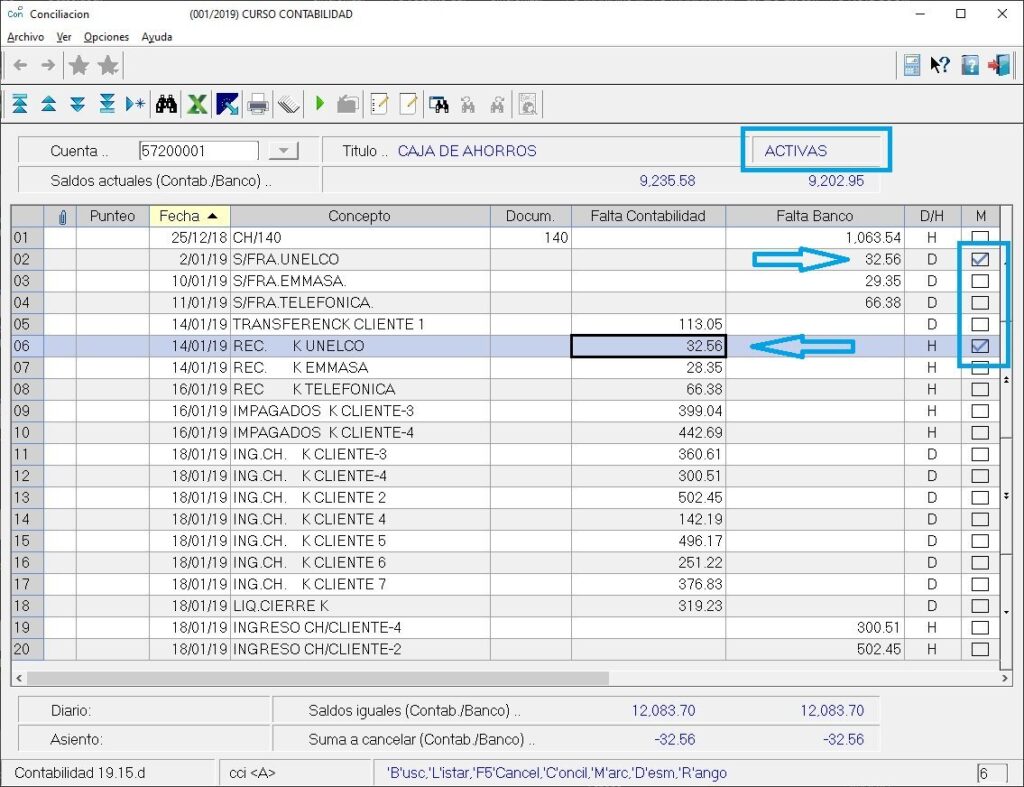1024x787 pixels.
Task: Click the right star favorites icon
Action: click(108, 65)
